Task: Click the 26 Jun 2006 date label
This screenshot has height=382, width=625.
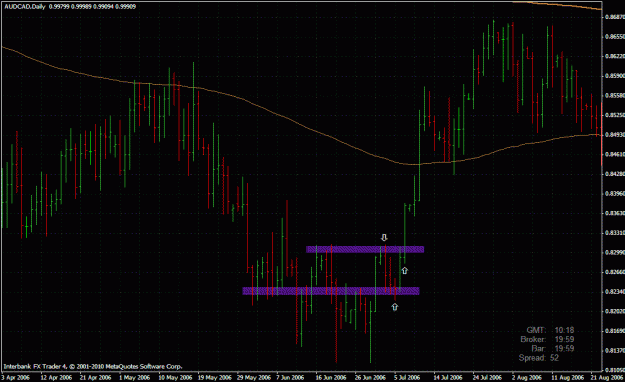Action: point(370,377)
